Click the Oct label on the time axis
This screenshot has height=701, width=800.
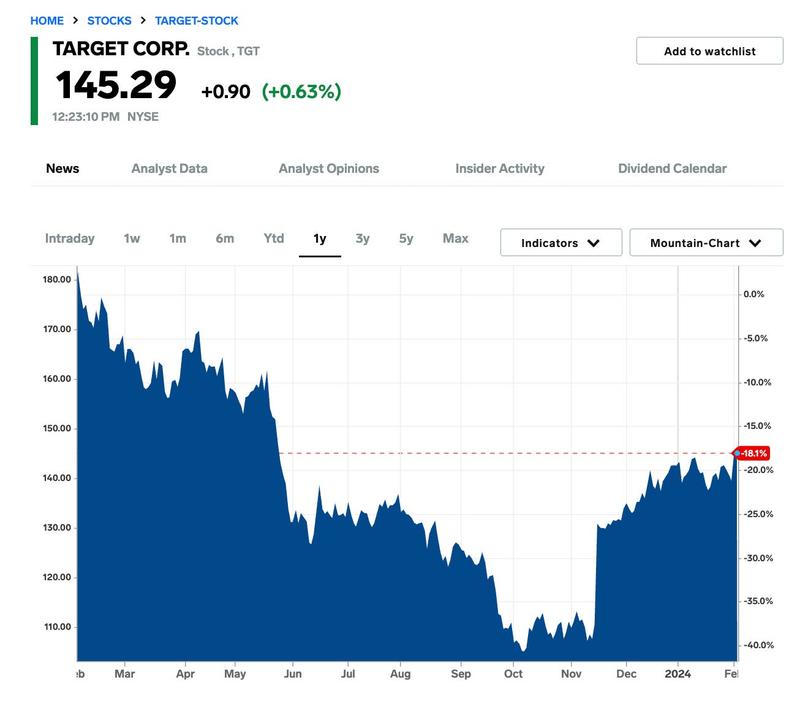point(513,674)
